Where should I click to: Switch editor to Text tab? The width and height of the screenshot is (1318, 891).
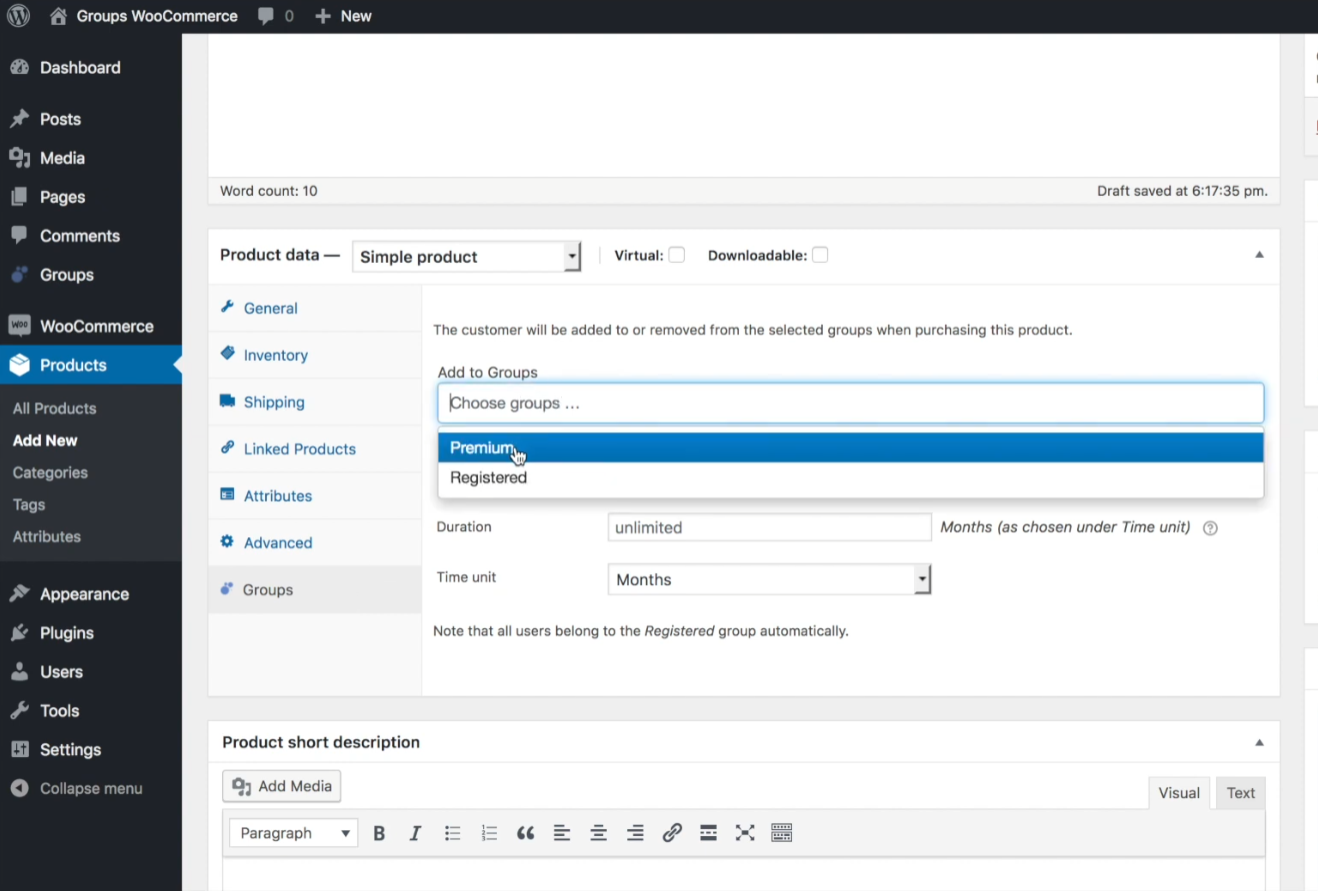click(1241, 793)
